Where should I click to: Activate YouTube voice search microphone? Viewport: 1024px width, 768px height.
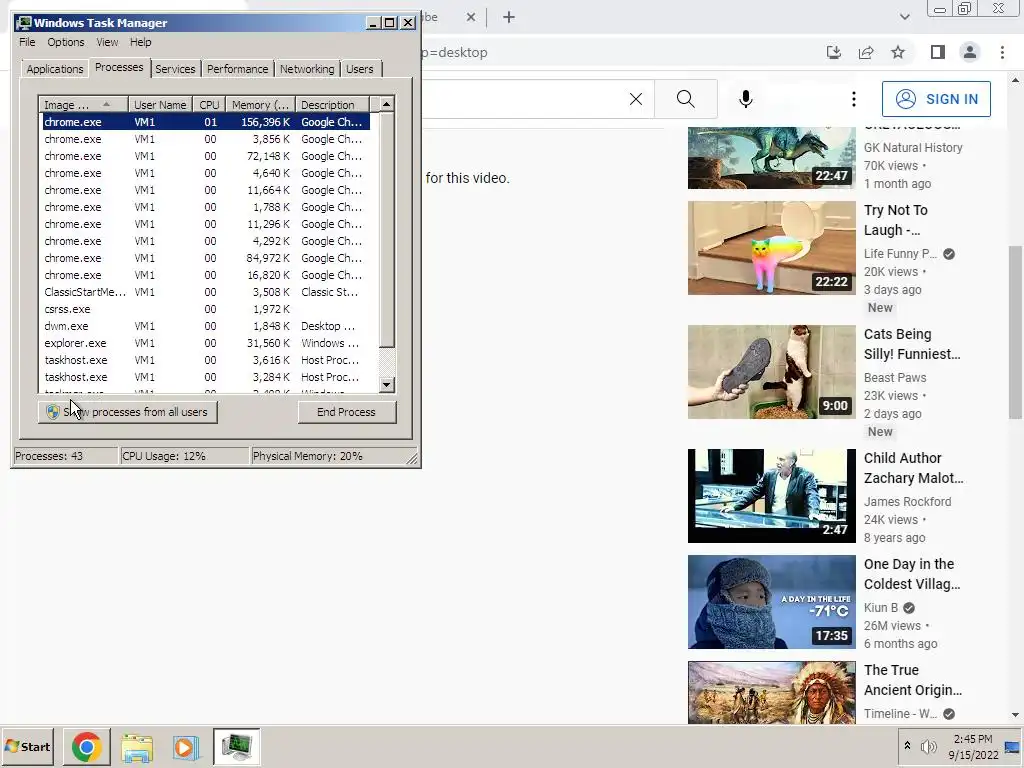tap(746, 99)
